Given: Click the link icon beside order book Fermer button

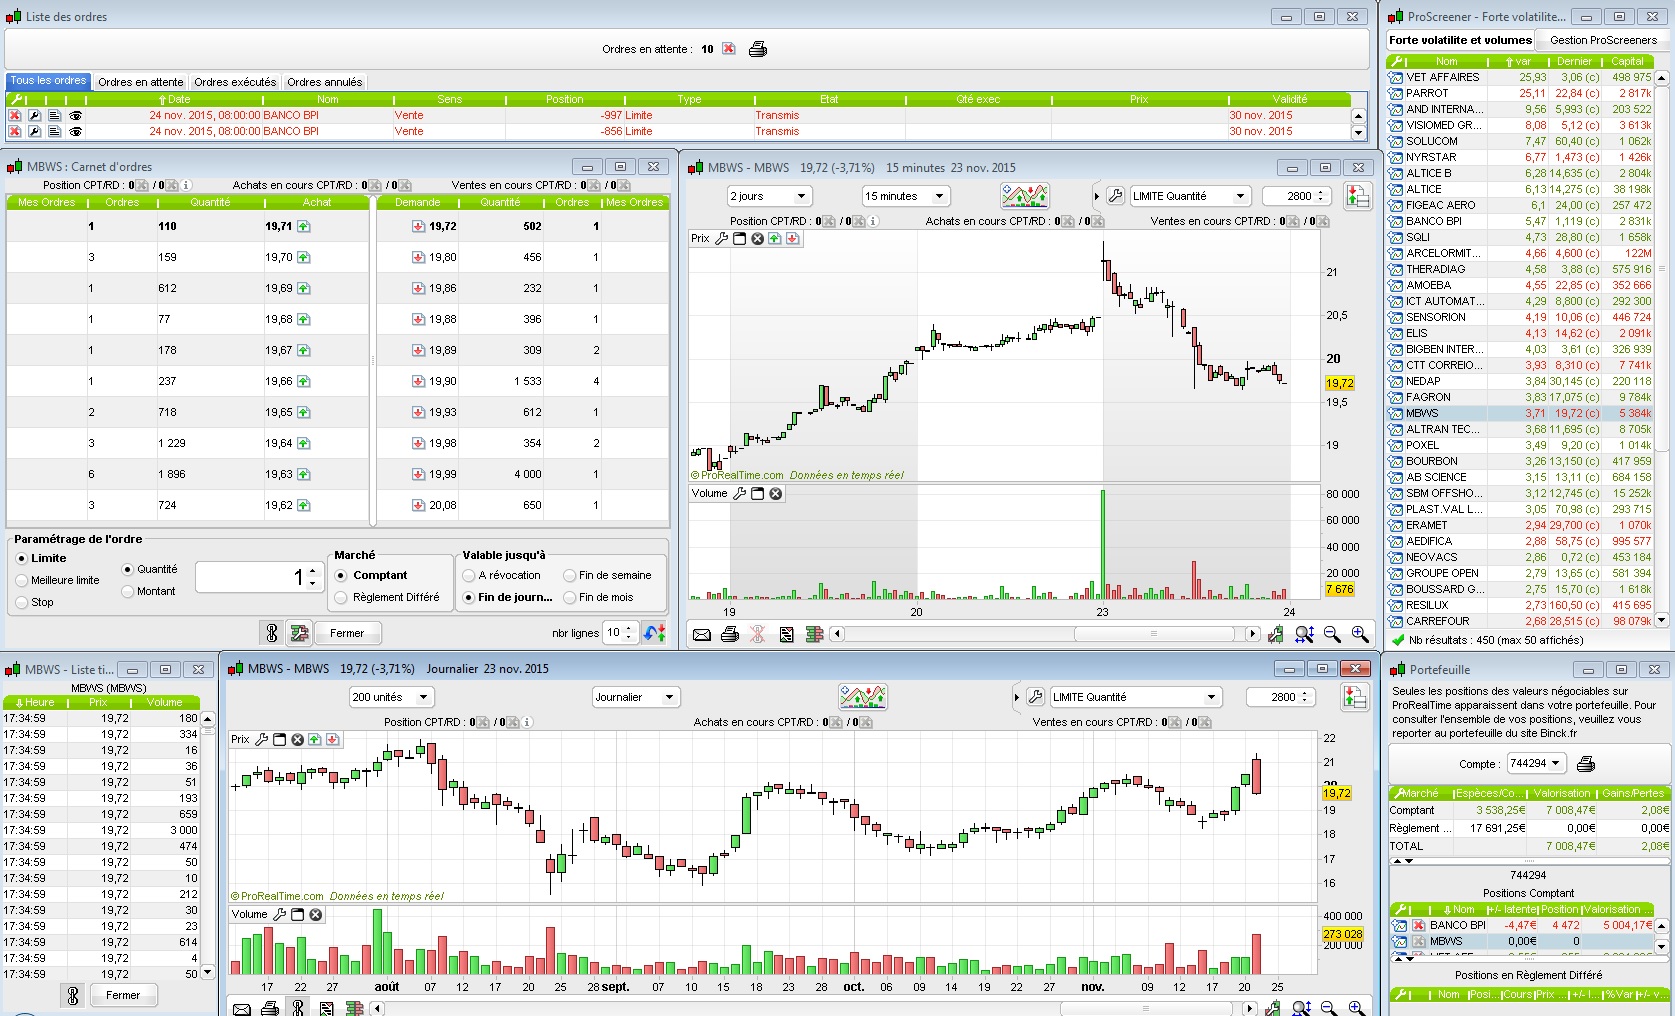Looking at the screenshot, I should point(271,633).
